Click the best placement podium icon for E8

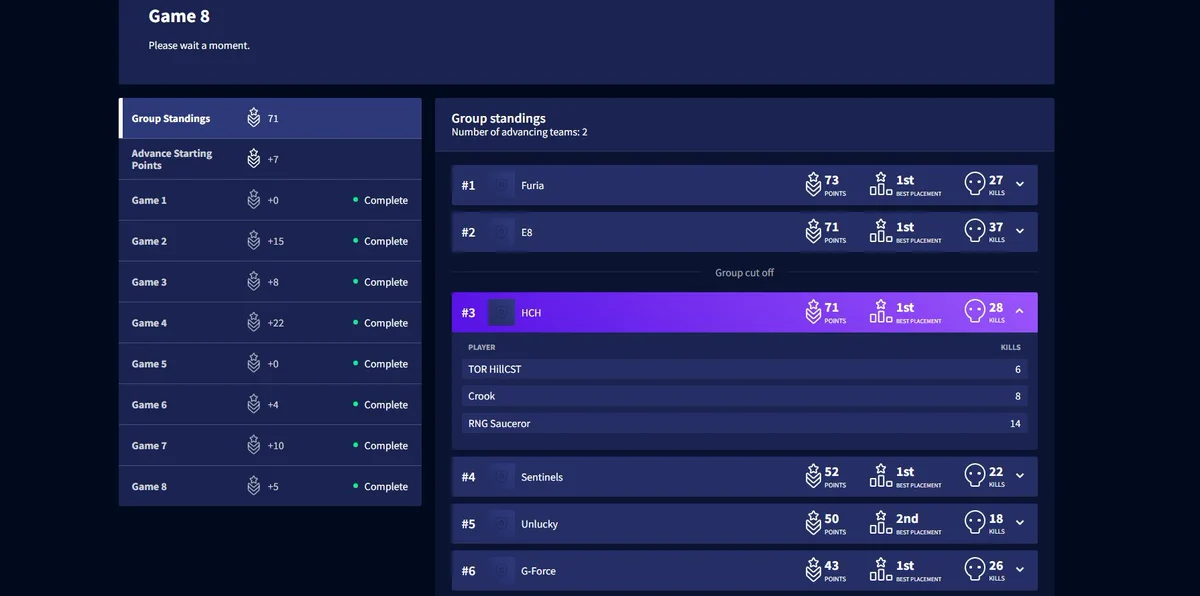tap(881, 232)
